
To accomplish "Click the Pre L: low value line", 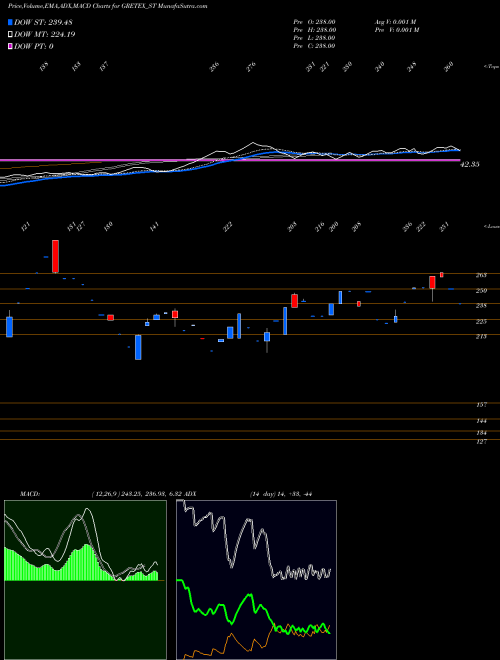I will 314,38.
